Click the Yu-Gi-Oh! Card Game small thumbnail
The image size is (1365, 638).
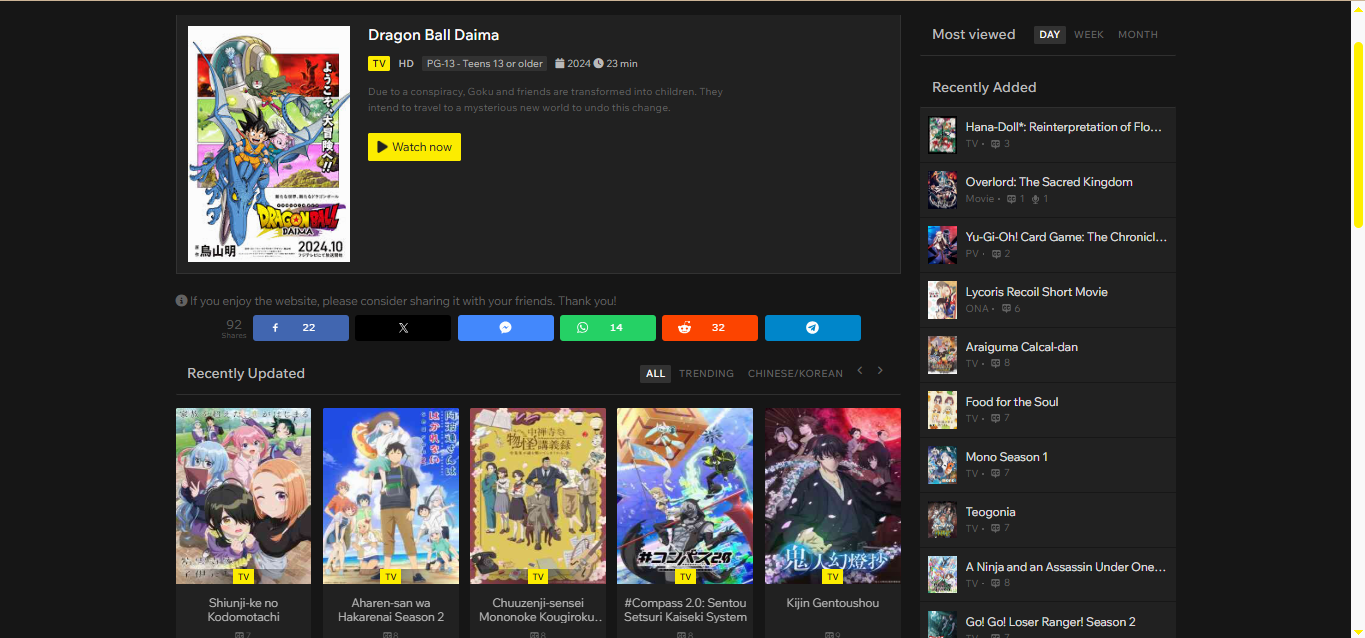coord(942,245)
